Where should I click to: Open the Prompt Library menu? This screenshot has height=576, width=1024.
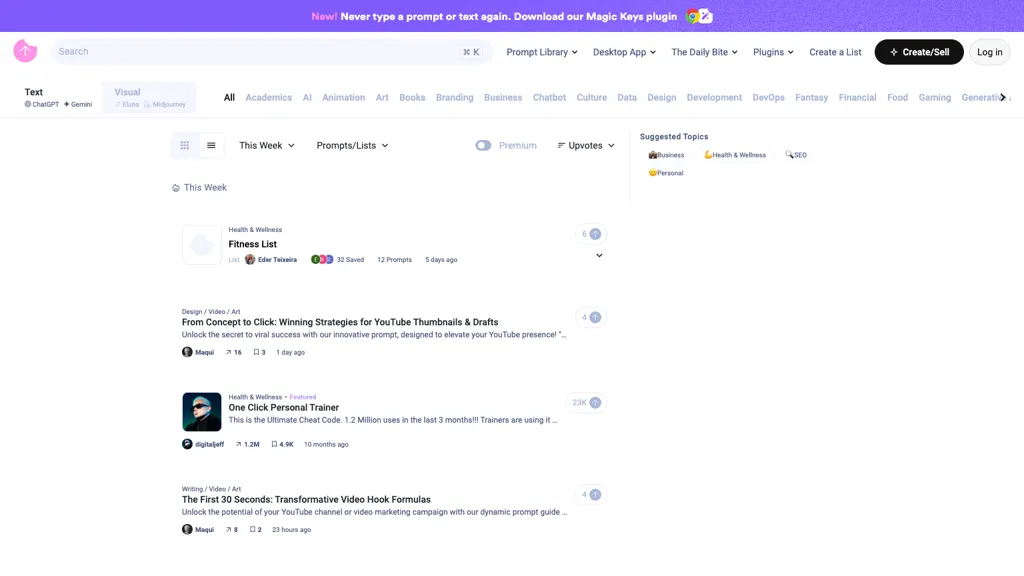[543, 52]
